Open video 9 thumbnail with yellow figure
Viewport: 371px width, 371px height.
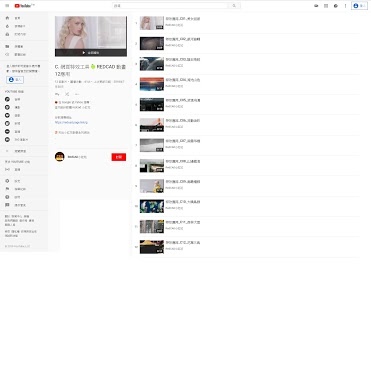152,186
